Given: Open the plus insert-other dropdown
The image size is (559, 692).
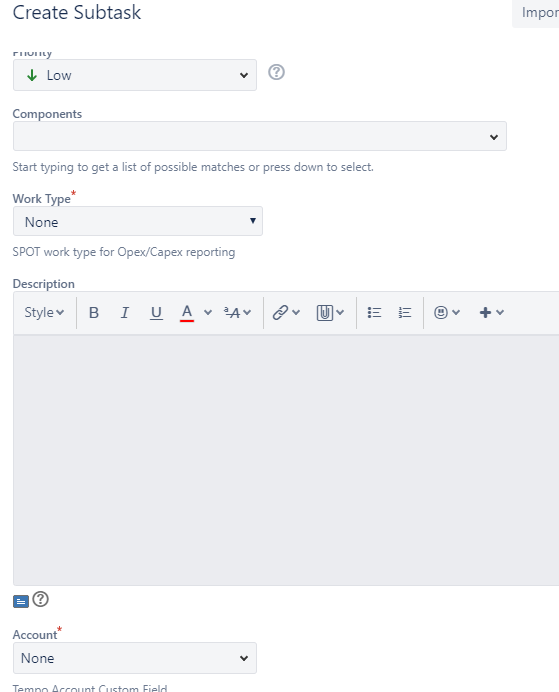Looking at the screenshot, I should coord(491,312).
